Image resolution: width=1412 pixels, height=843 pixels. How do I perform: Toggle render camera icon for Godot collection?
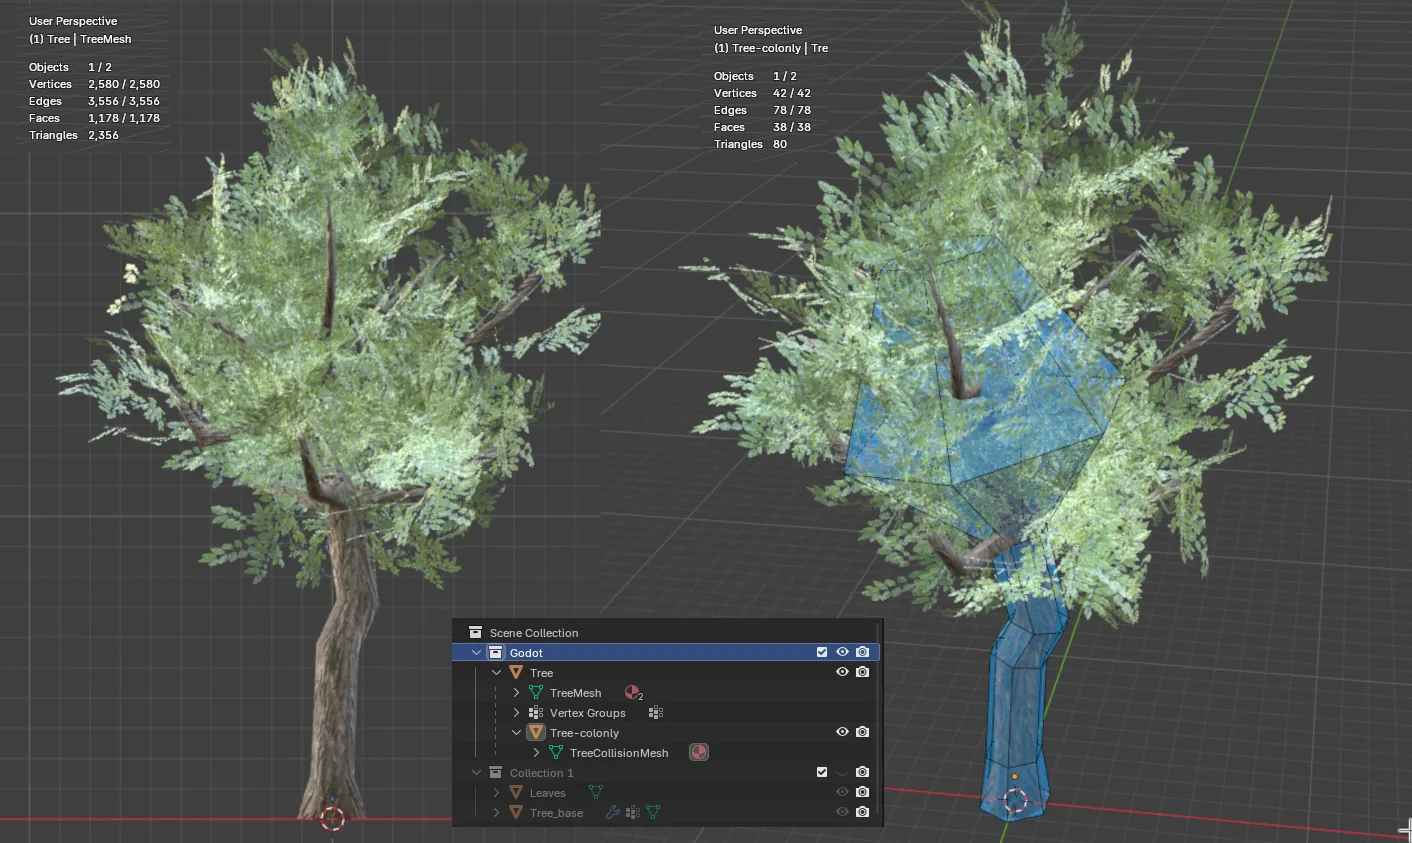pyautogui.click(x=862, y=652)
